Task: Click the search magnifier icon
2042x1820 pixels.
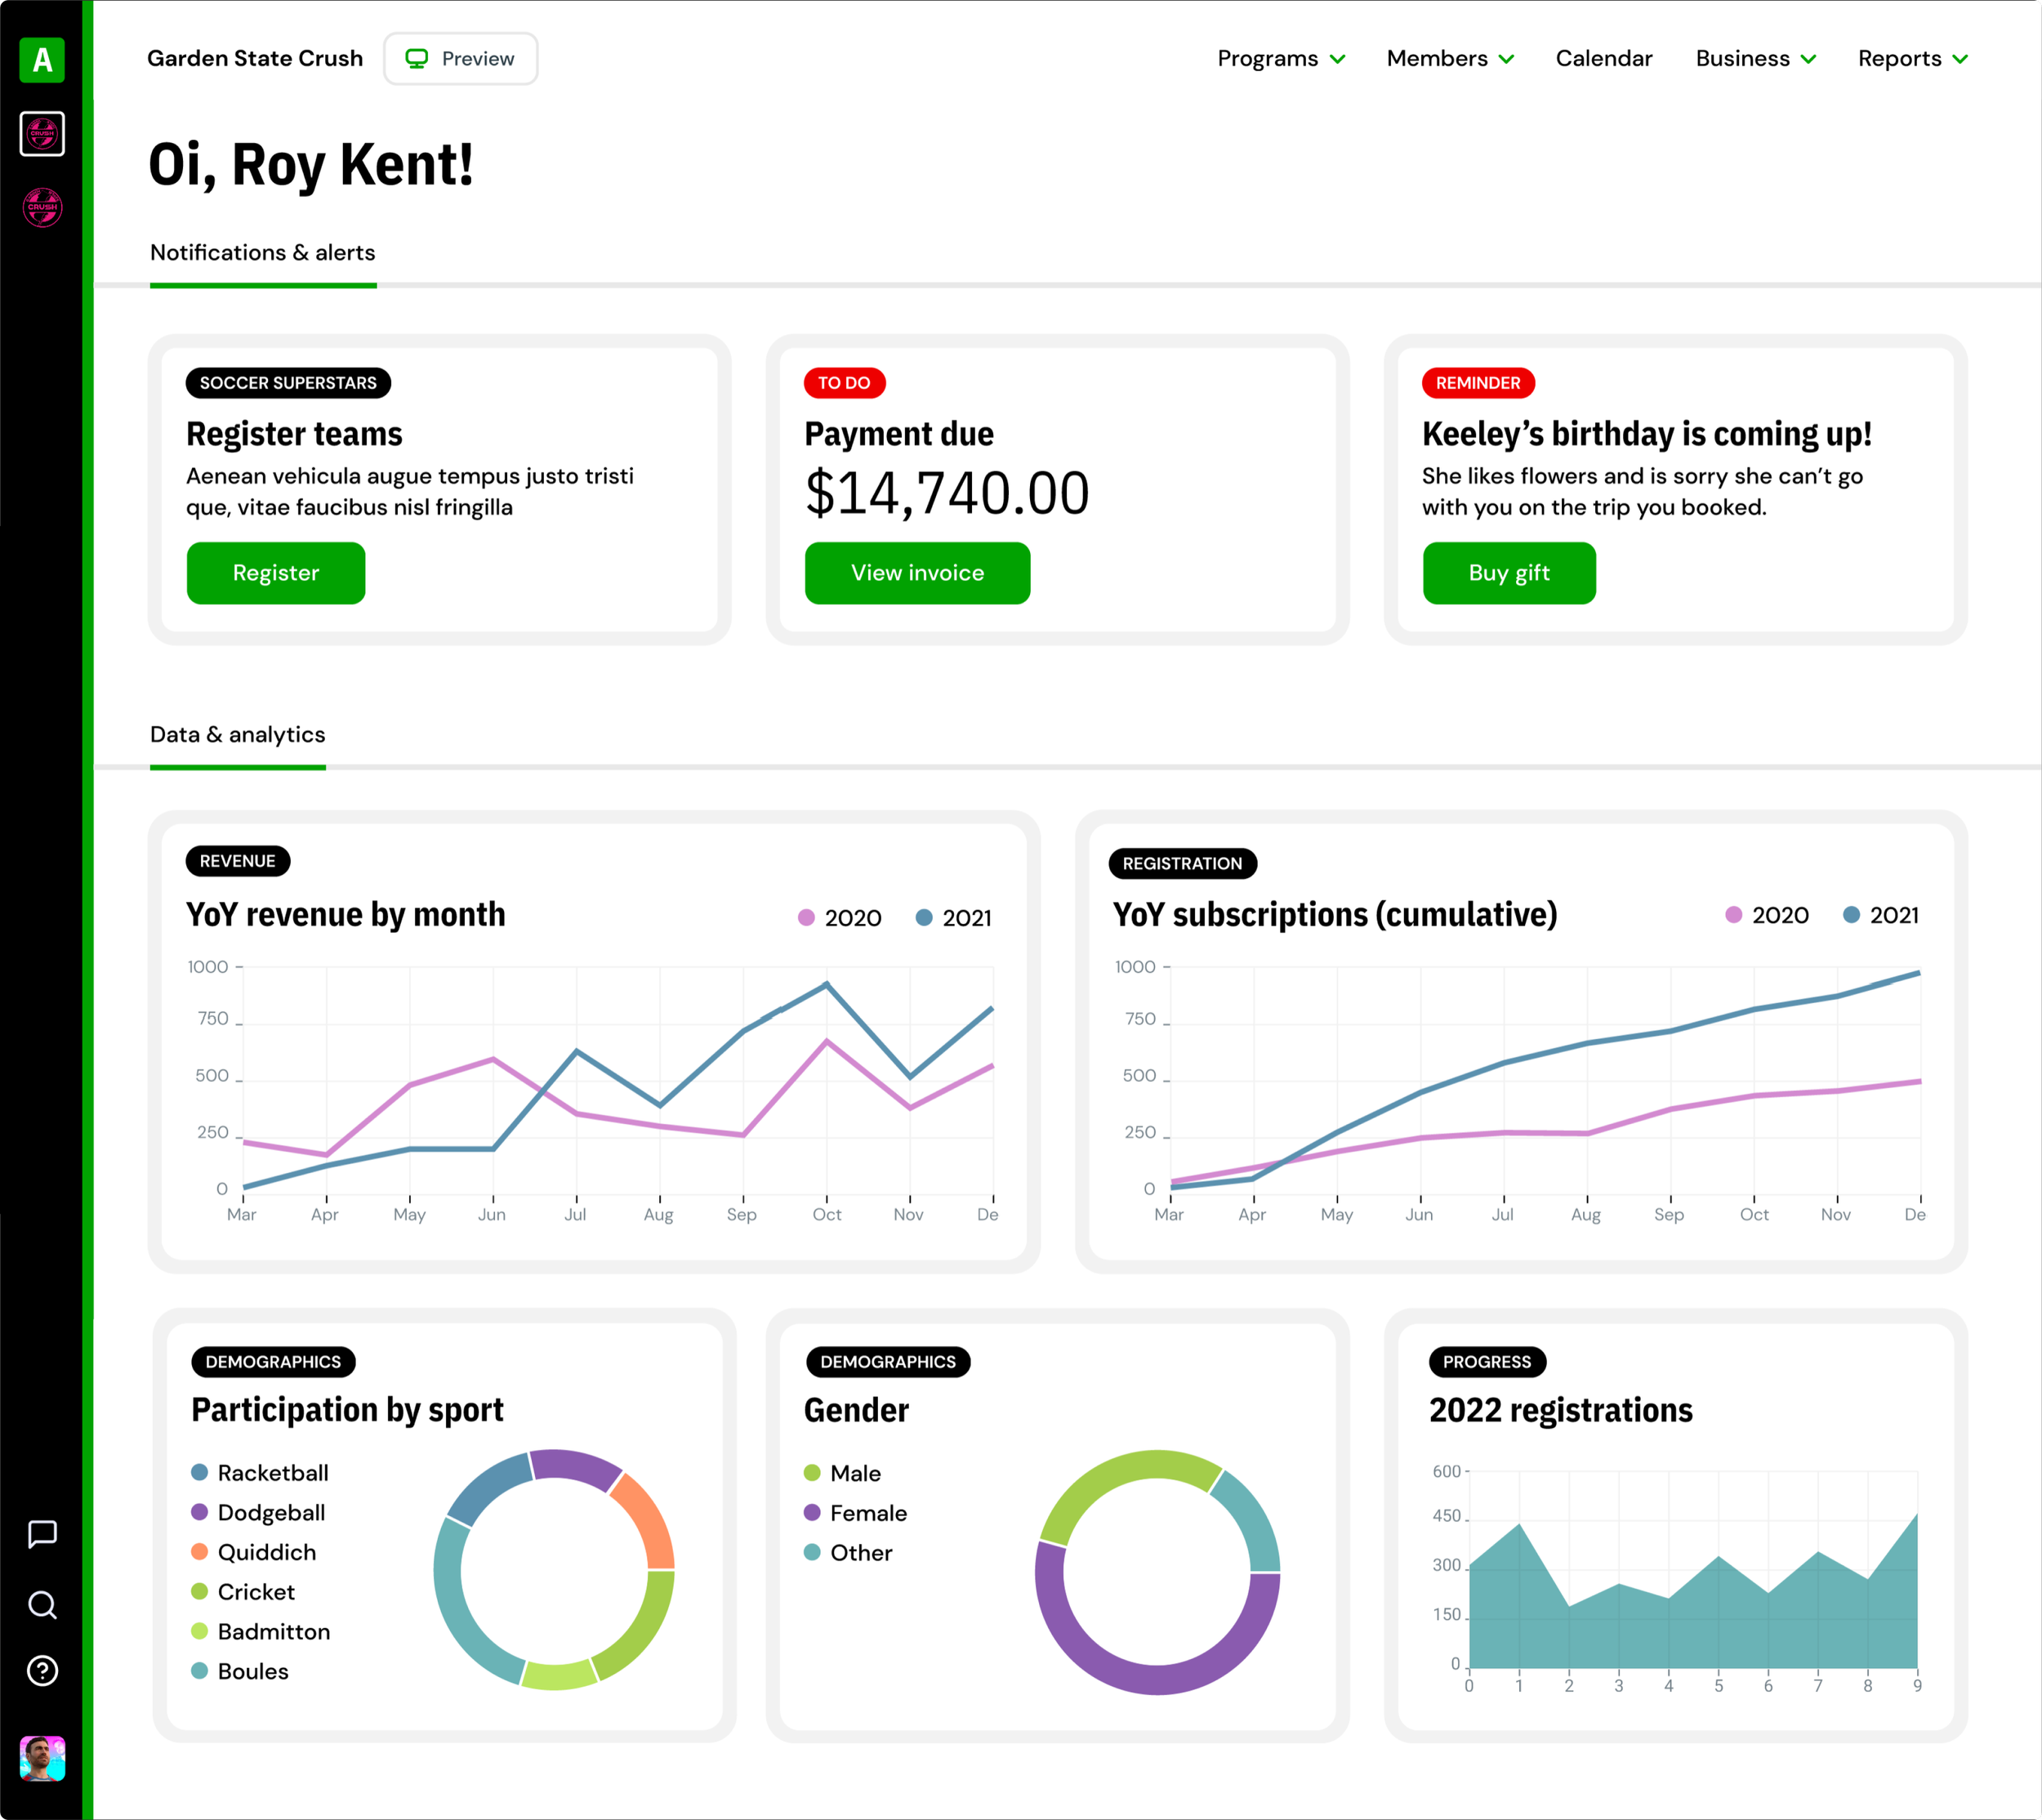Action: pyautogui.click(x=42, y=1604)
